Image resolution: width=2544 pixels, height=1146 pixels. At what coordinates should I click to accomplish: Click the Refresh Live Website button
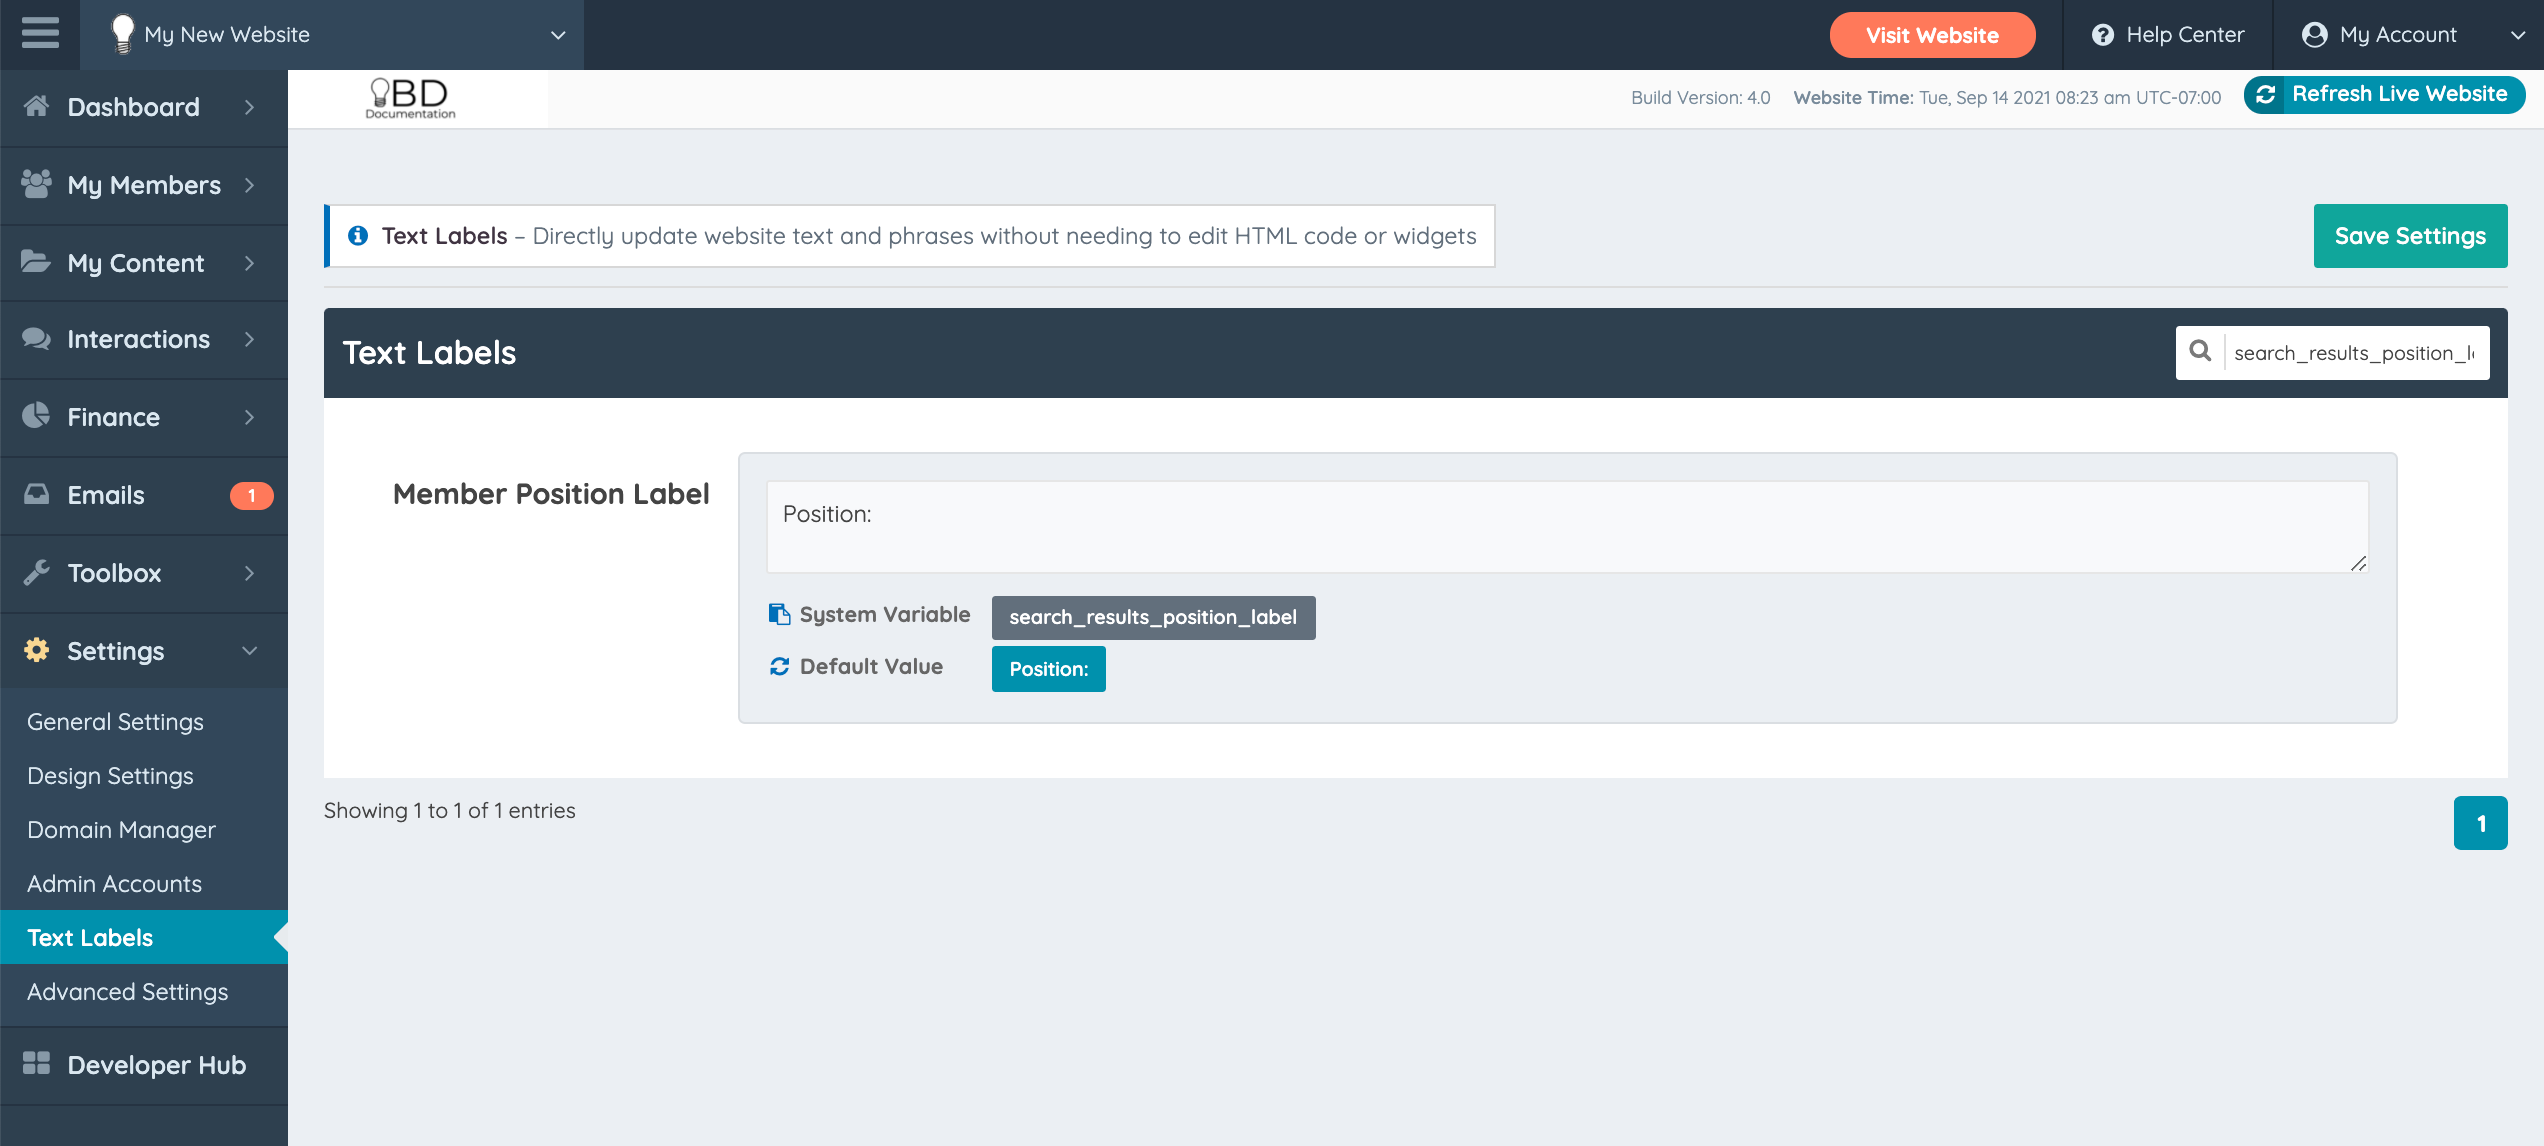[x=2384, y=94]
